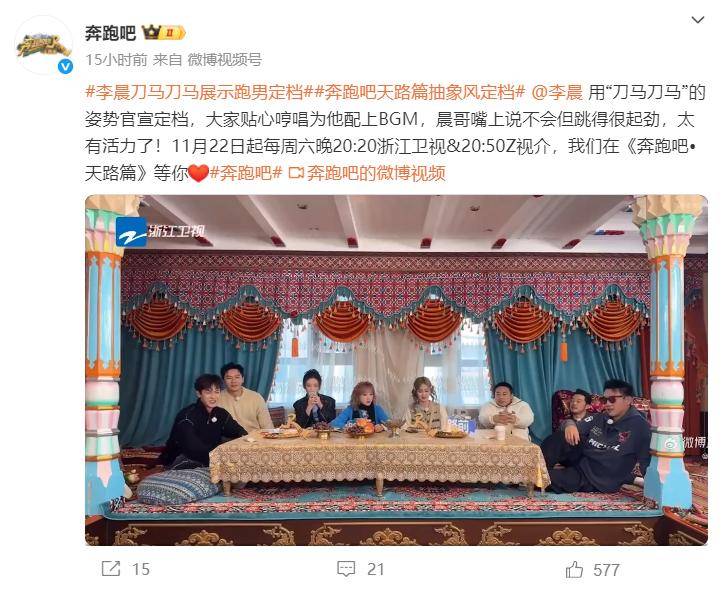The width and height of the screenshot is (722, 590).
Task: Open the @李晨 mention link
Action: [x=557, y=92]
